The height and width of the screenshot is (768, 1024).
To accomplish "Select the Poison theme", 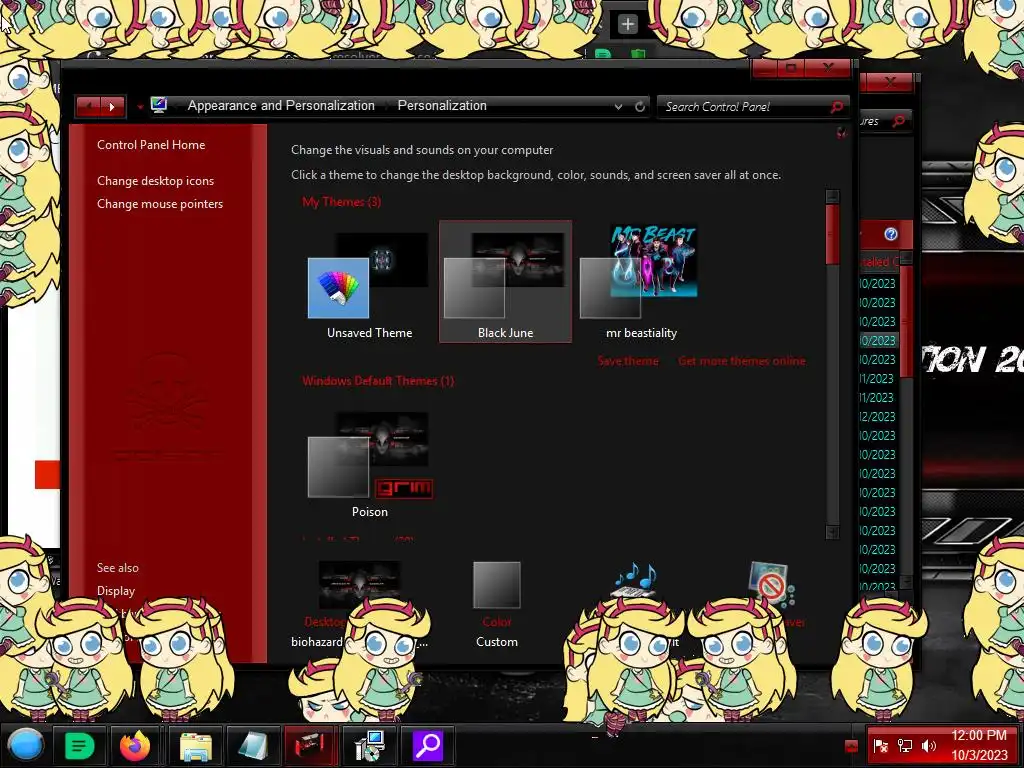I will (370, 462).
